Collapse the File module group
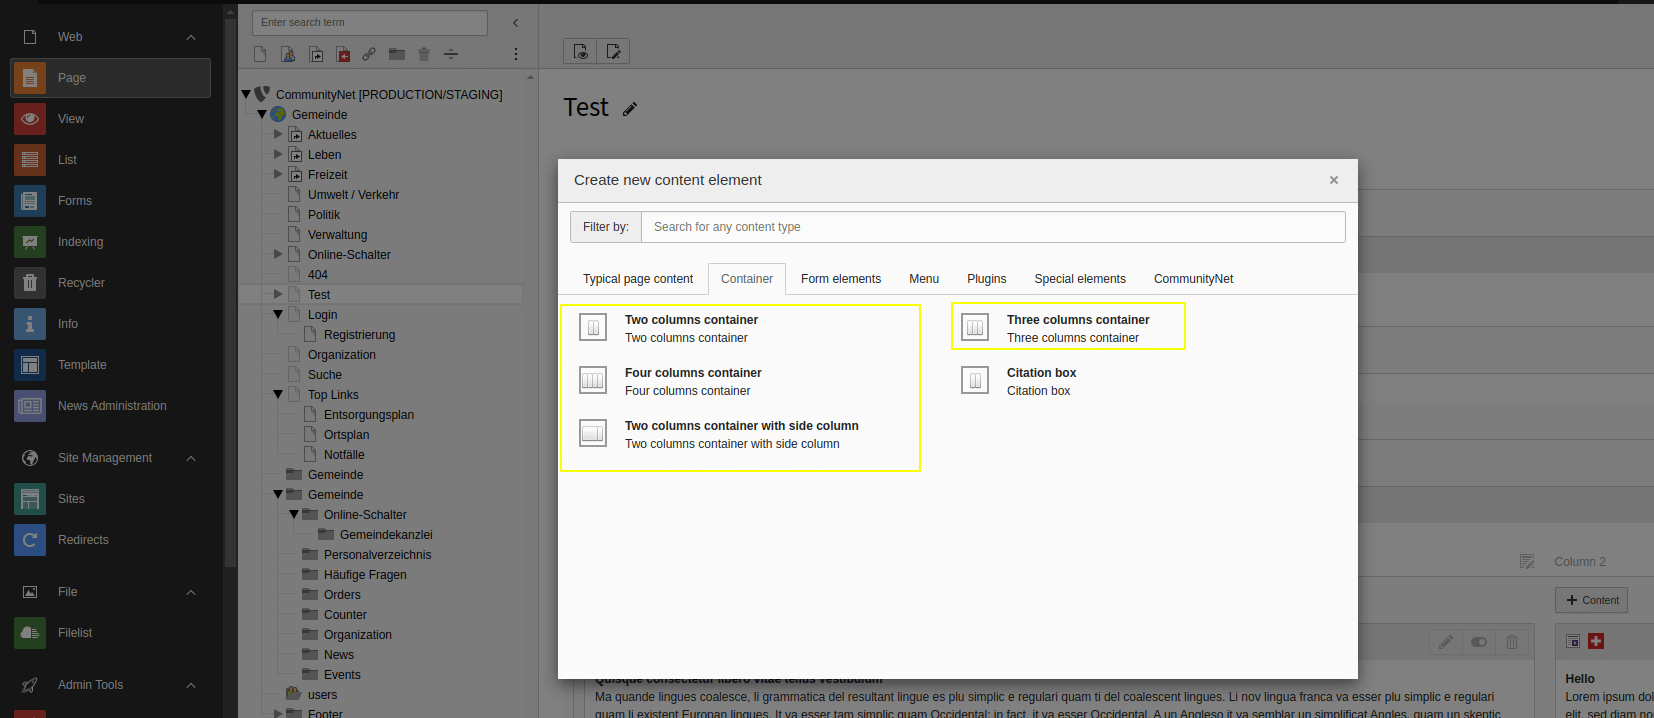This screenshot has width=1654, height=718. point(191,592)
